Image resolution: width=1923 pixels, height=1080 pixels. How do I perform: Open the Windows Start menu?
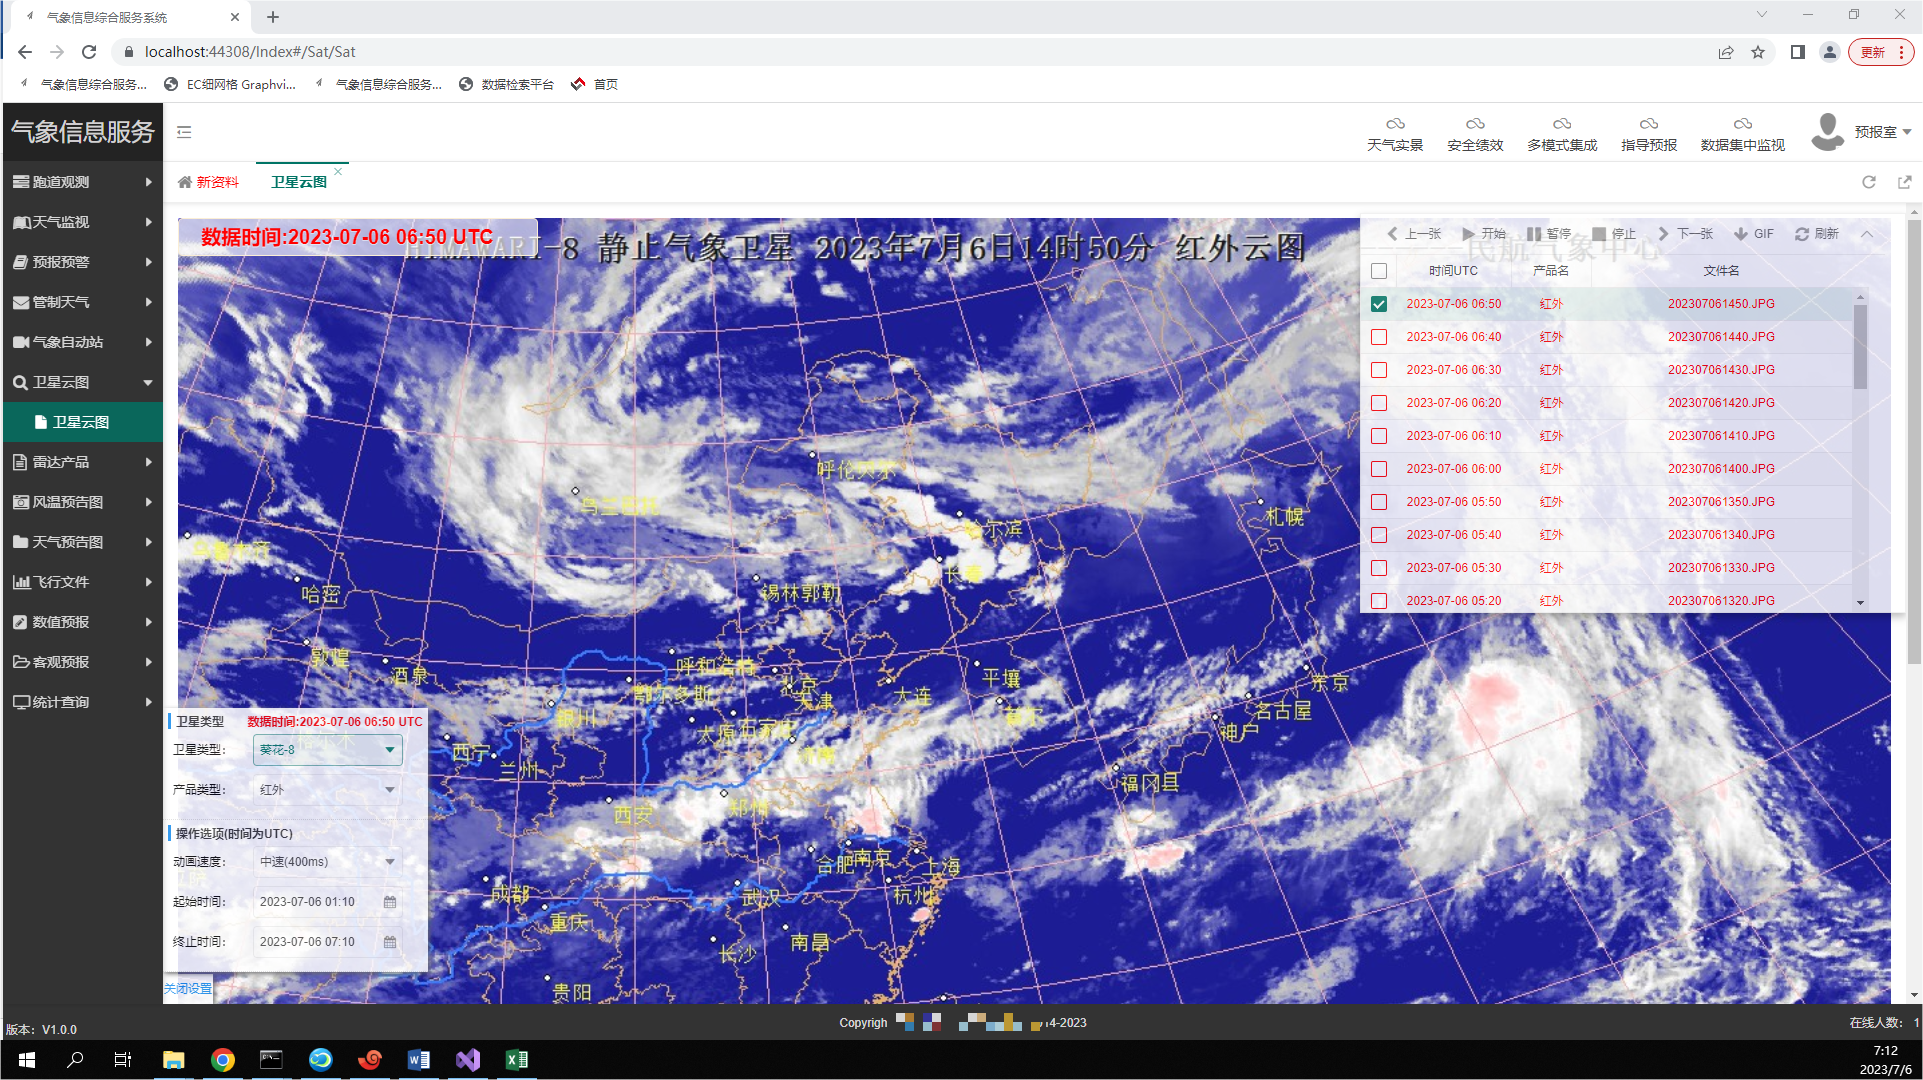tap(27, 1060)
